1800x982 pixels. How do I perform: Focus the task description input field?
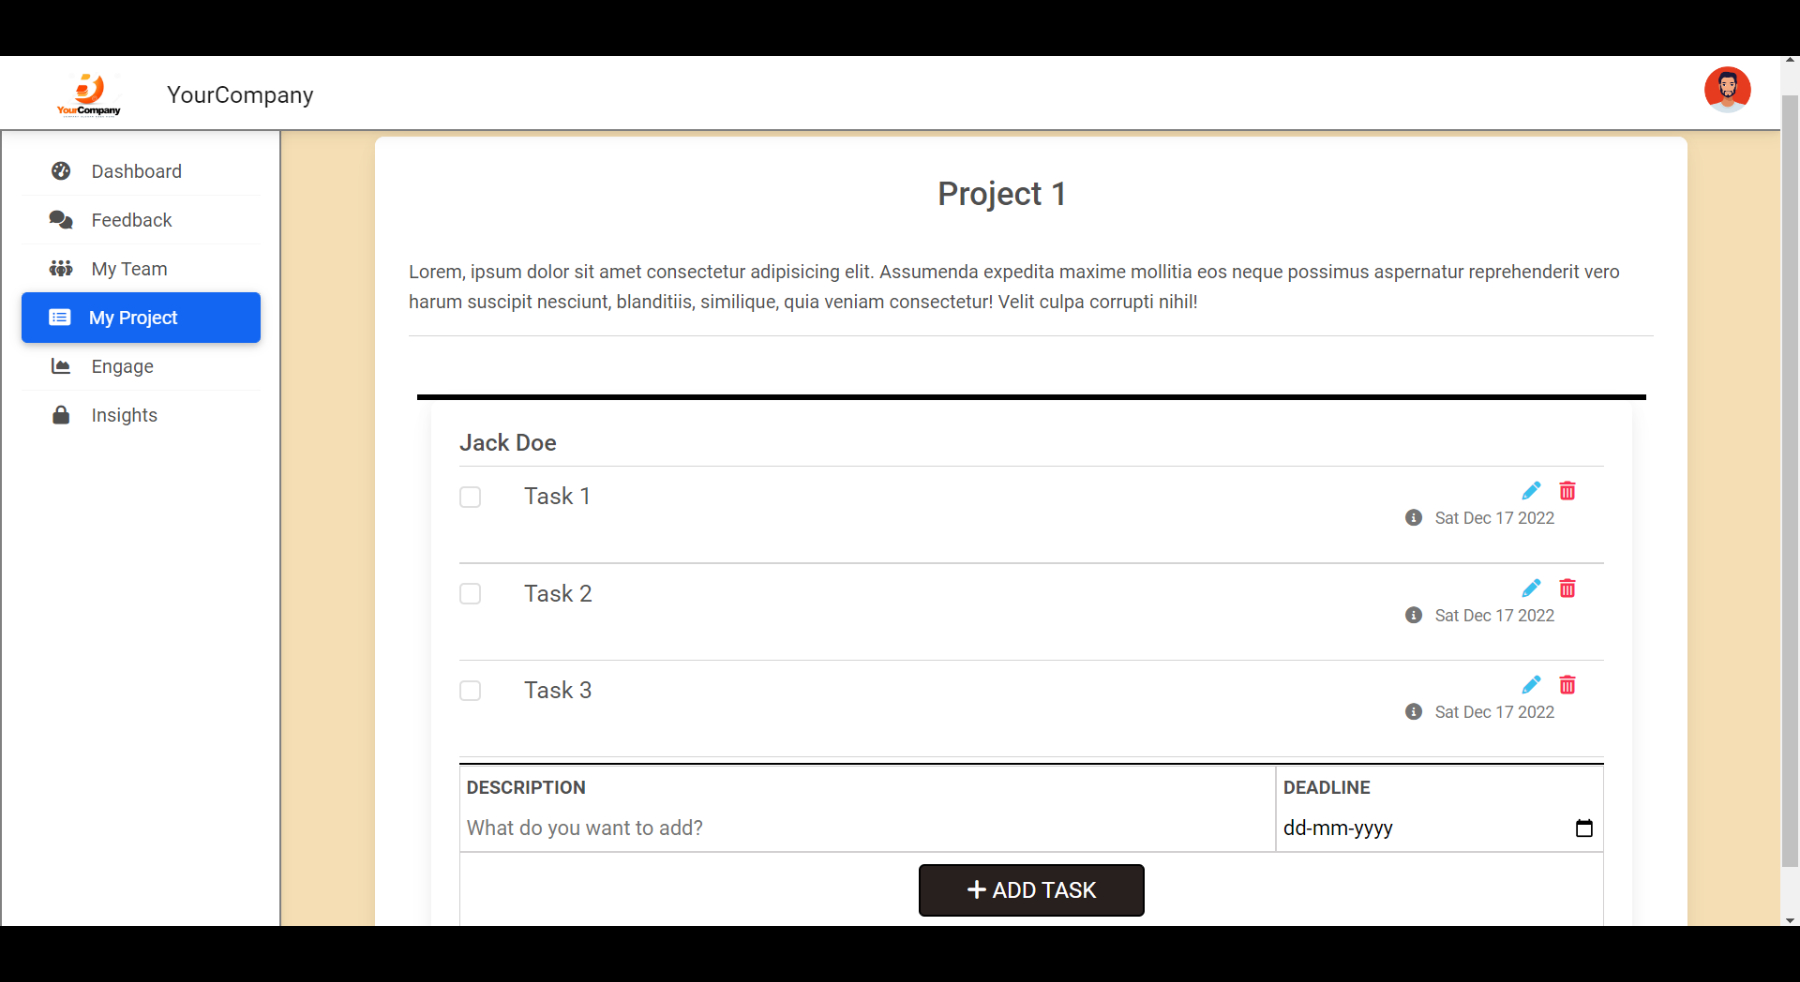point(867,828)
